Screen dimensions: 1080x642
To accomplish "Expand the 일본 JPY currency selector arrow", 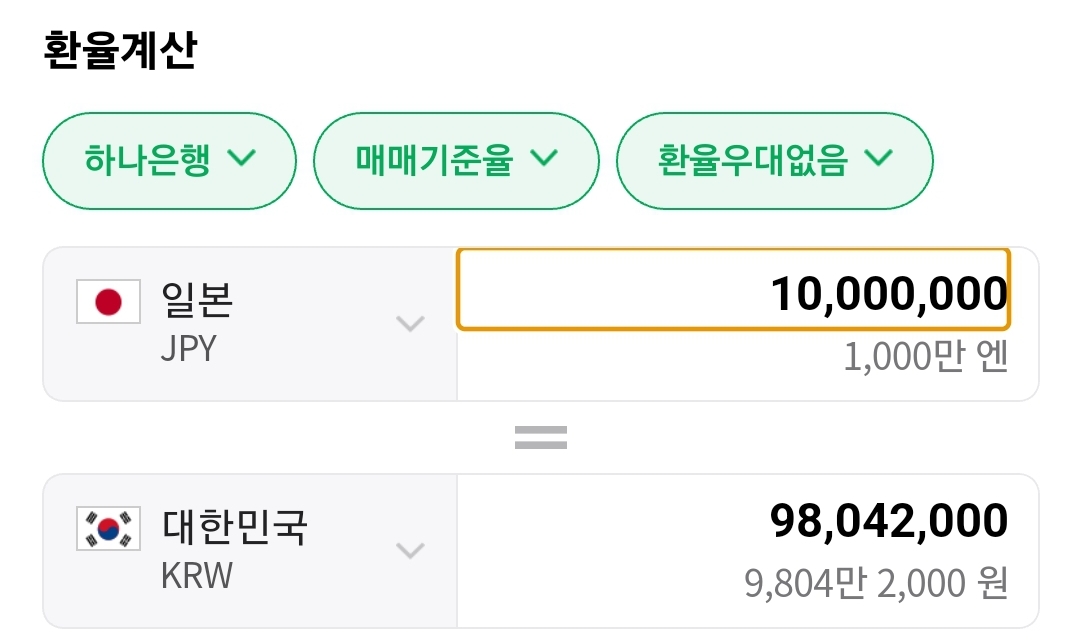I will (411, 323).
